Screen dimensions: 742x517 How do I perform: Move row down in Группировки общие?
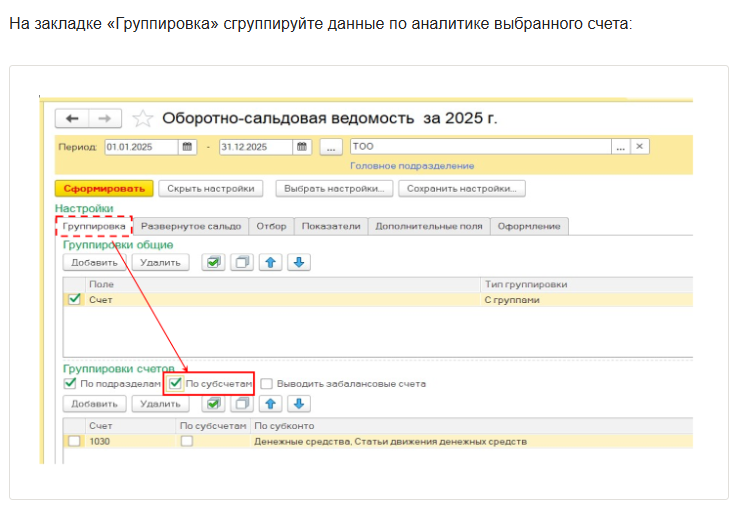tap(299, 262)
